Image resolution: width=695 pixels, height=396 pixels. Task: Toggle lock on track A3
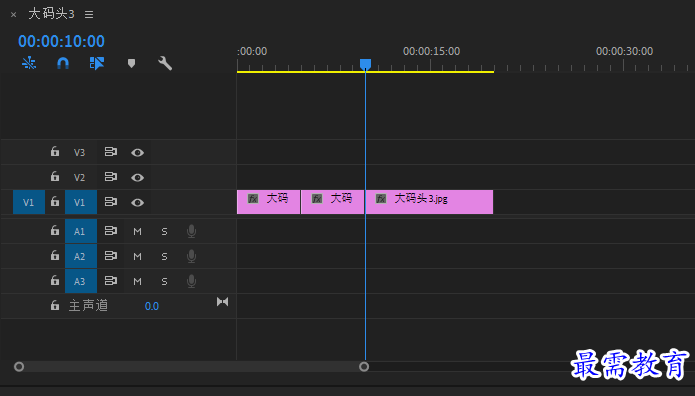click(55, 280)
